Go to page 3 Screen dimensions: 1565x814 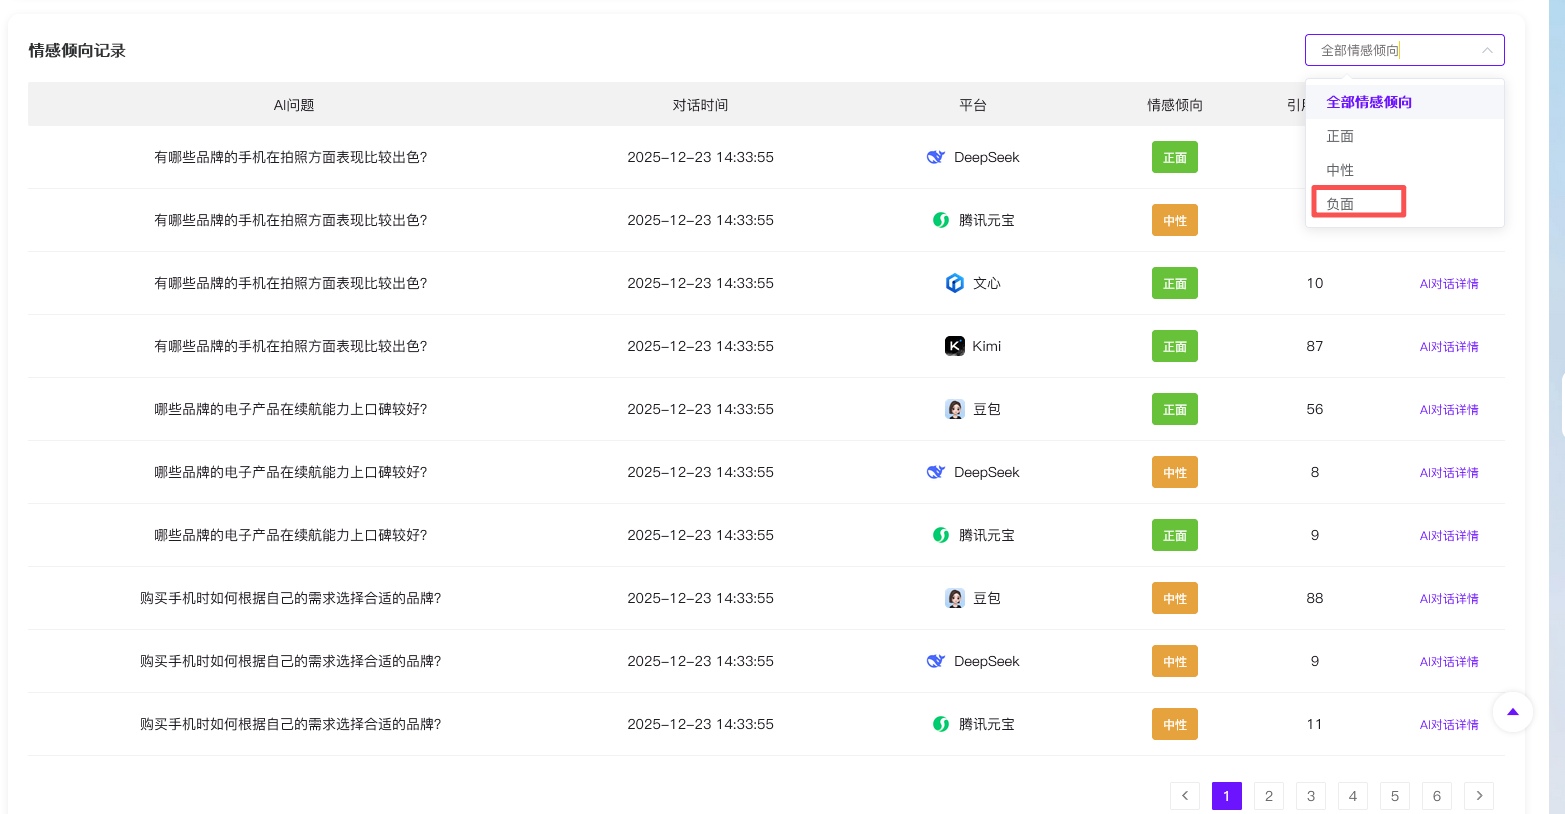(x=1310, y=796)
